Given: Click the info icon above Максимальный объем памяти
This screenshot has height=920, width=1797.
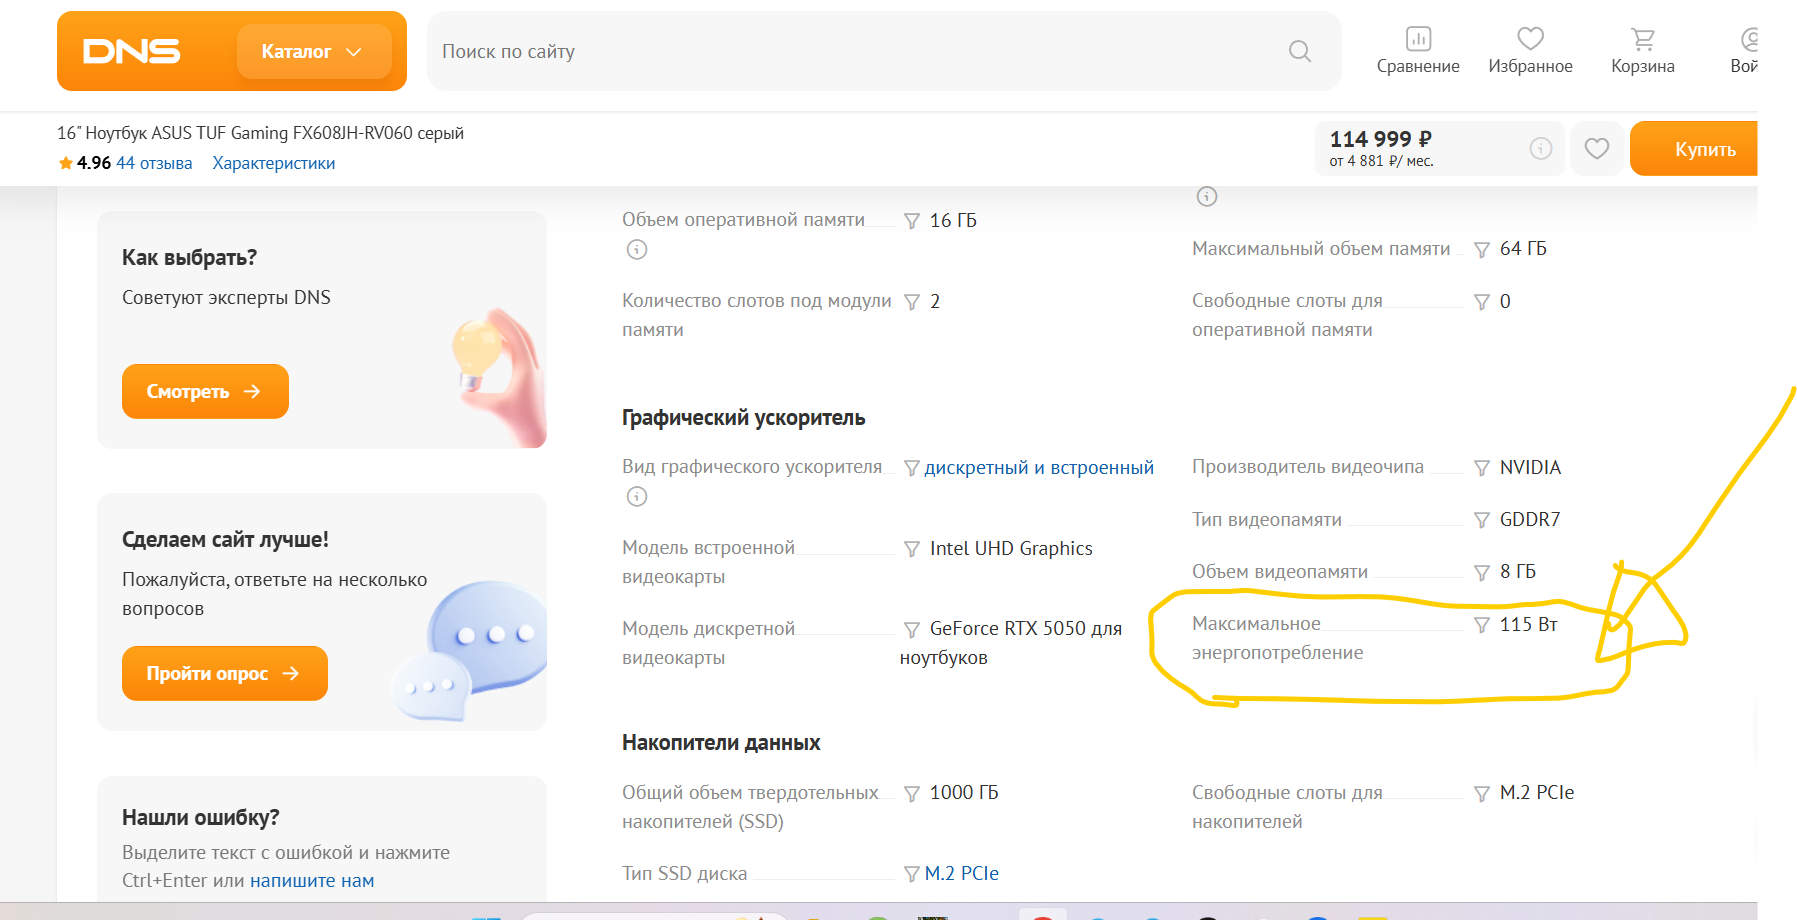Looking at the screenshot, I should pyautogui.click(x=1207, y=197).
